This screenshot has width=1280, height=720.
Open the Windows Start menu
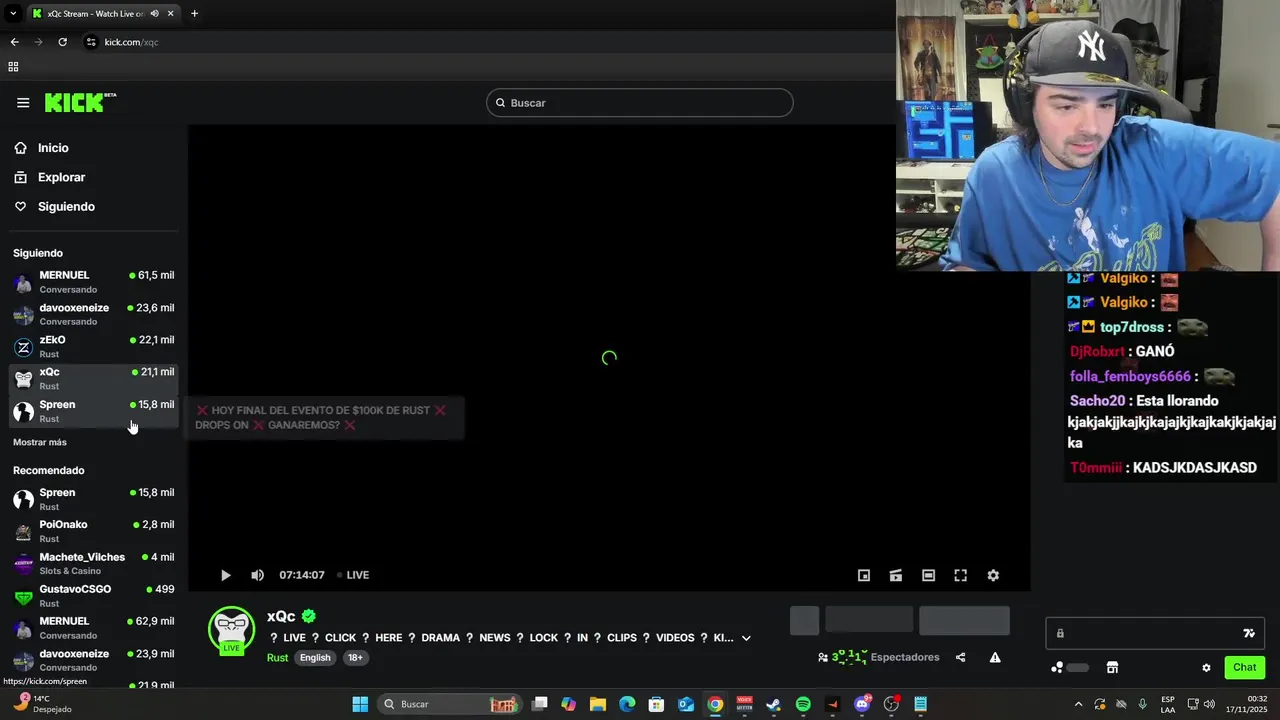[360, 704]
